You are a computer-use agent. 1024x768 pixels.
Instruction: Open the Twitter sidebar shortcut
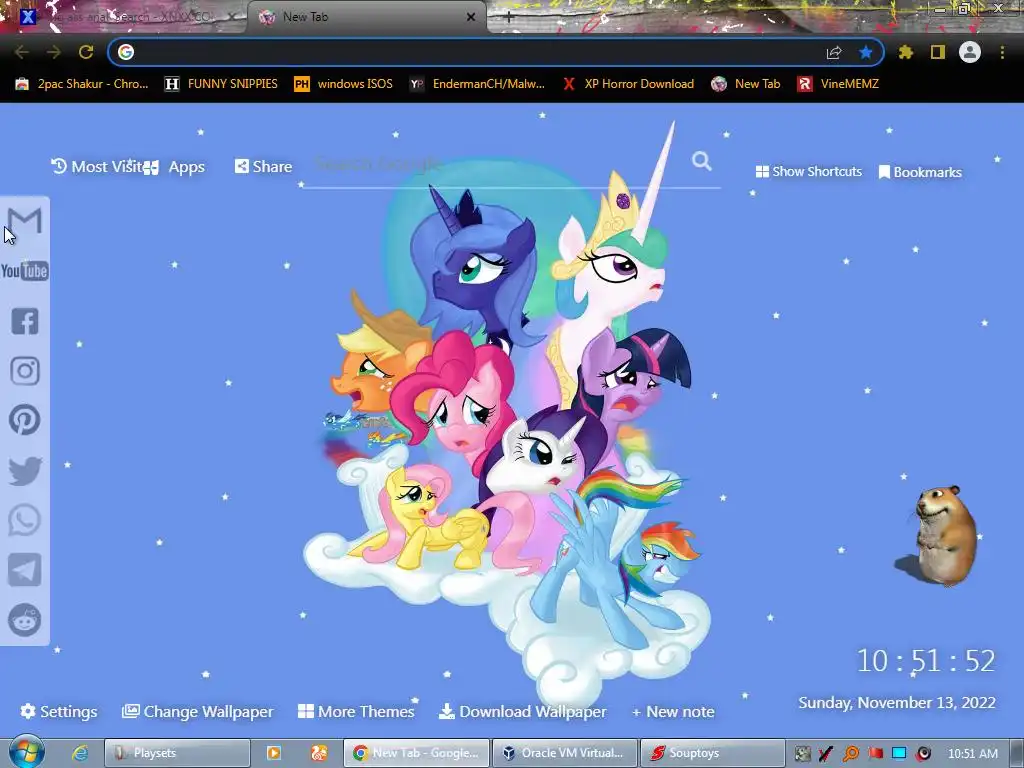(x=25, y=471)
